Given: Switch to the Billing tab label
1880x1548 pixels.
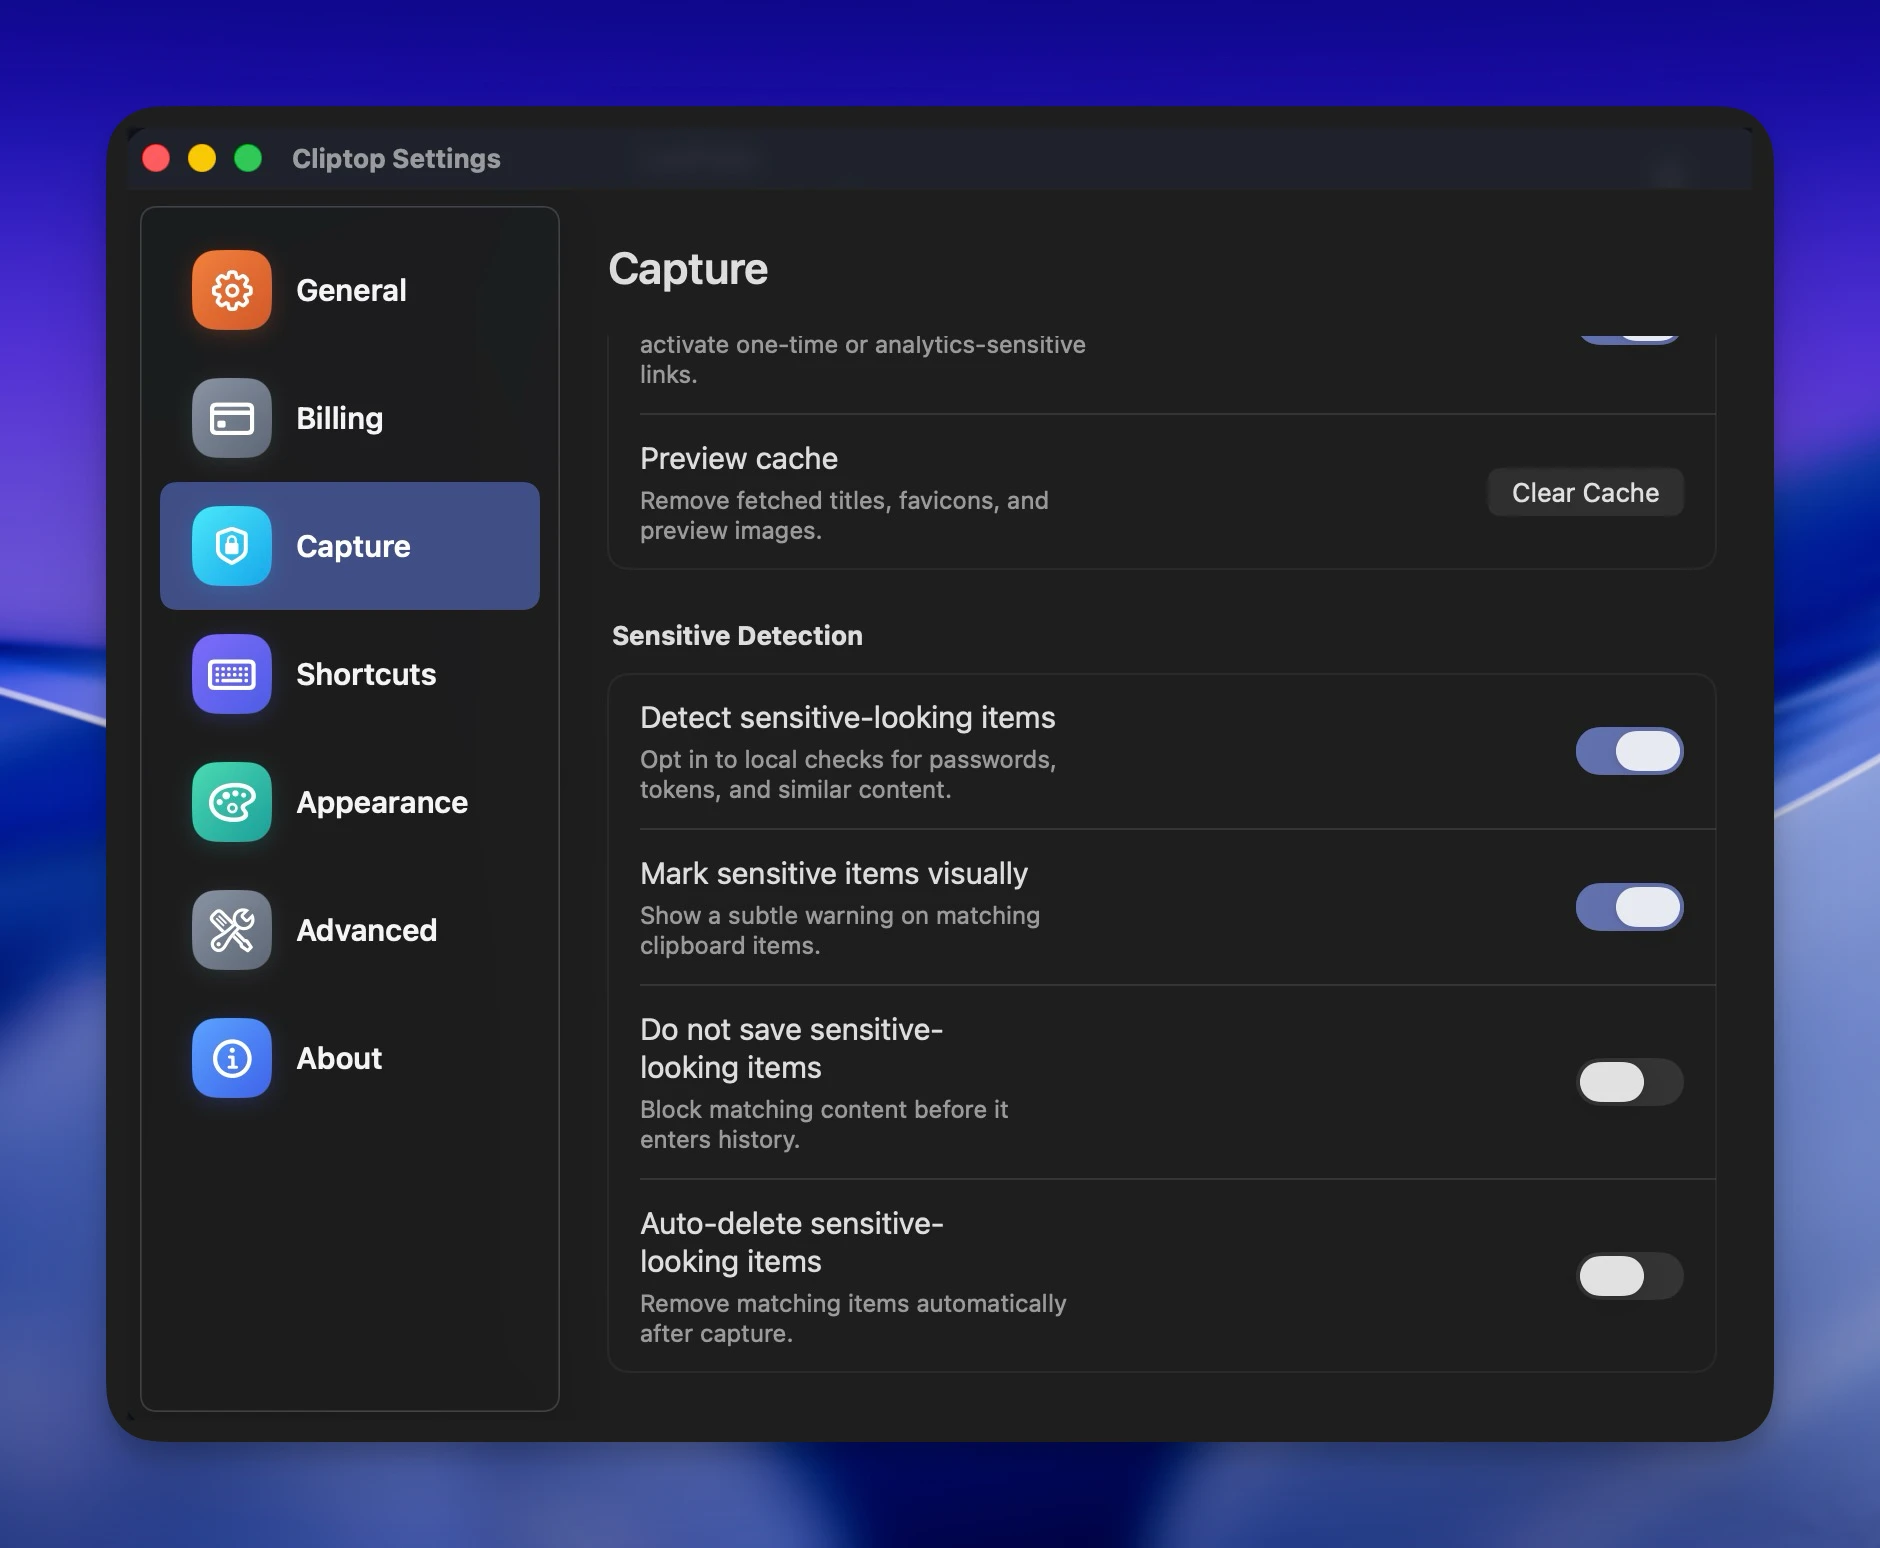Looking at the screenshot, I should pyautogui.click(x=340, y=418).
